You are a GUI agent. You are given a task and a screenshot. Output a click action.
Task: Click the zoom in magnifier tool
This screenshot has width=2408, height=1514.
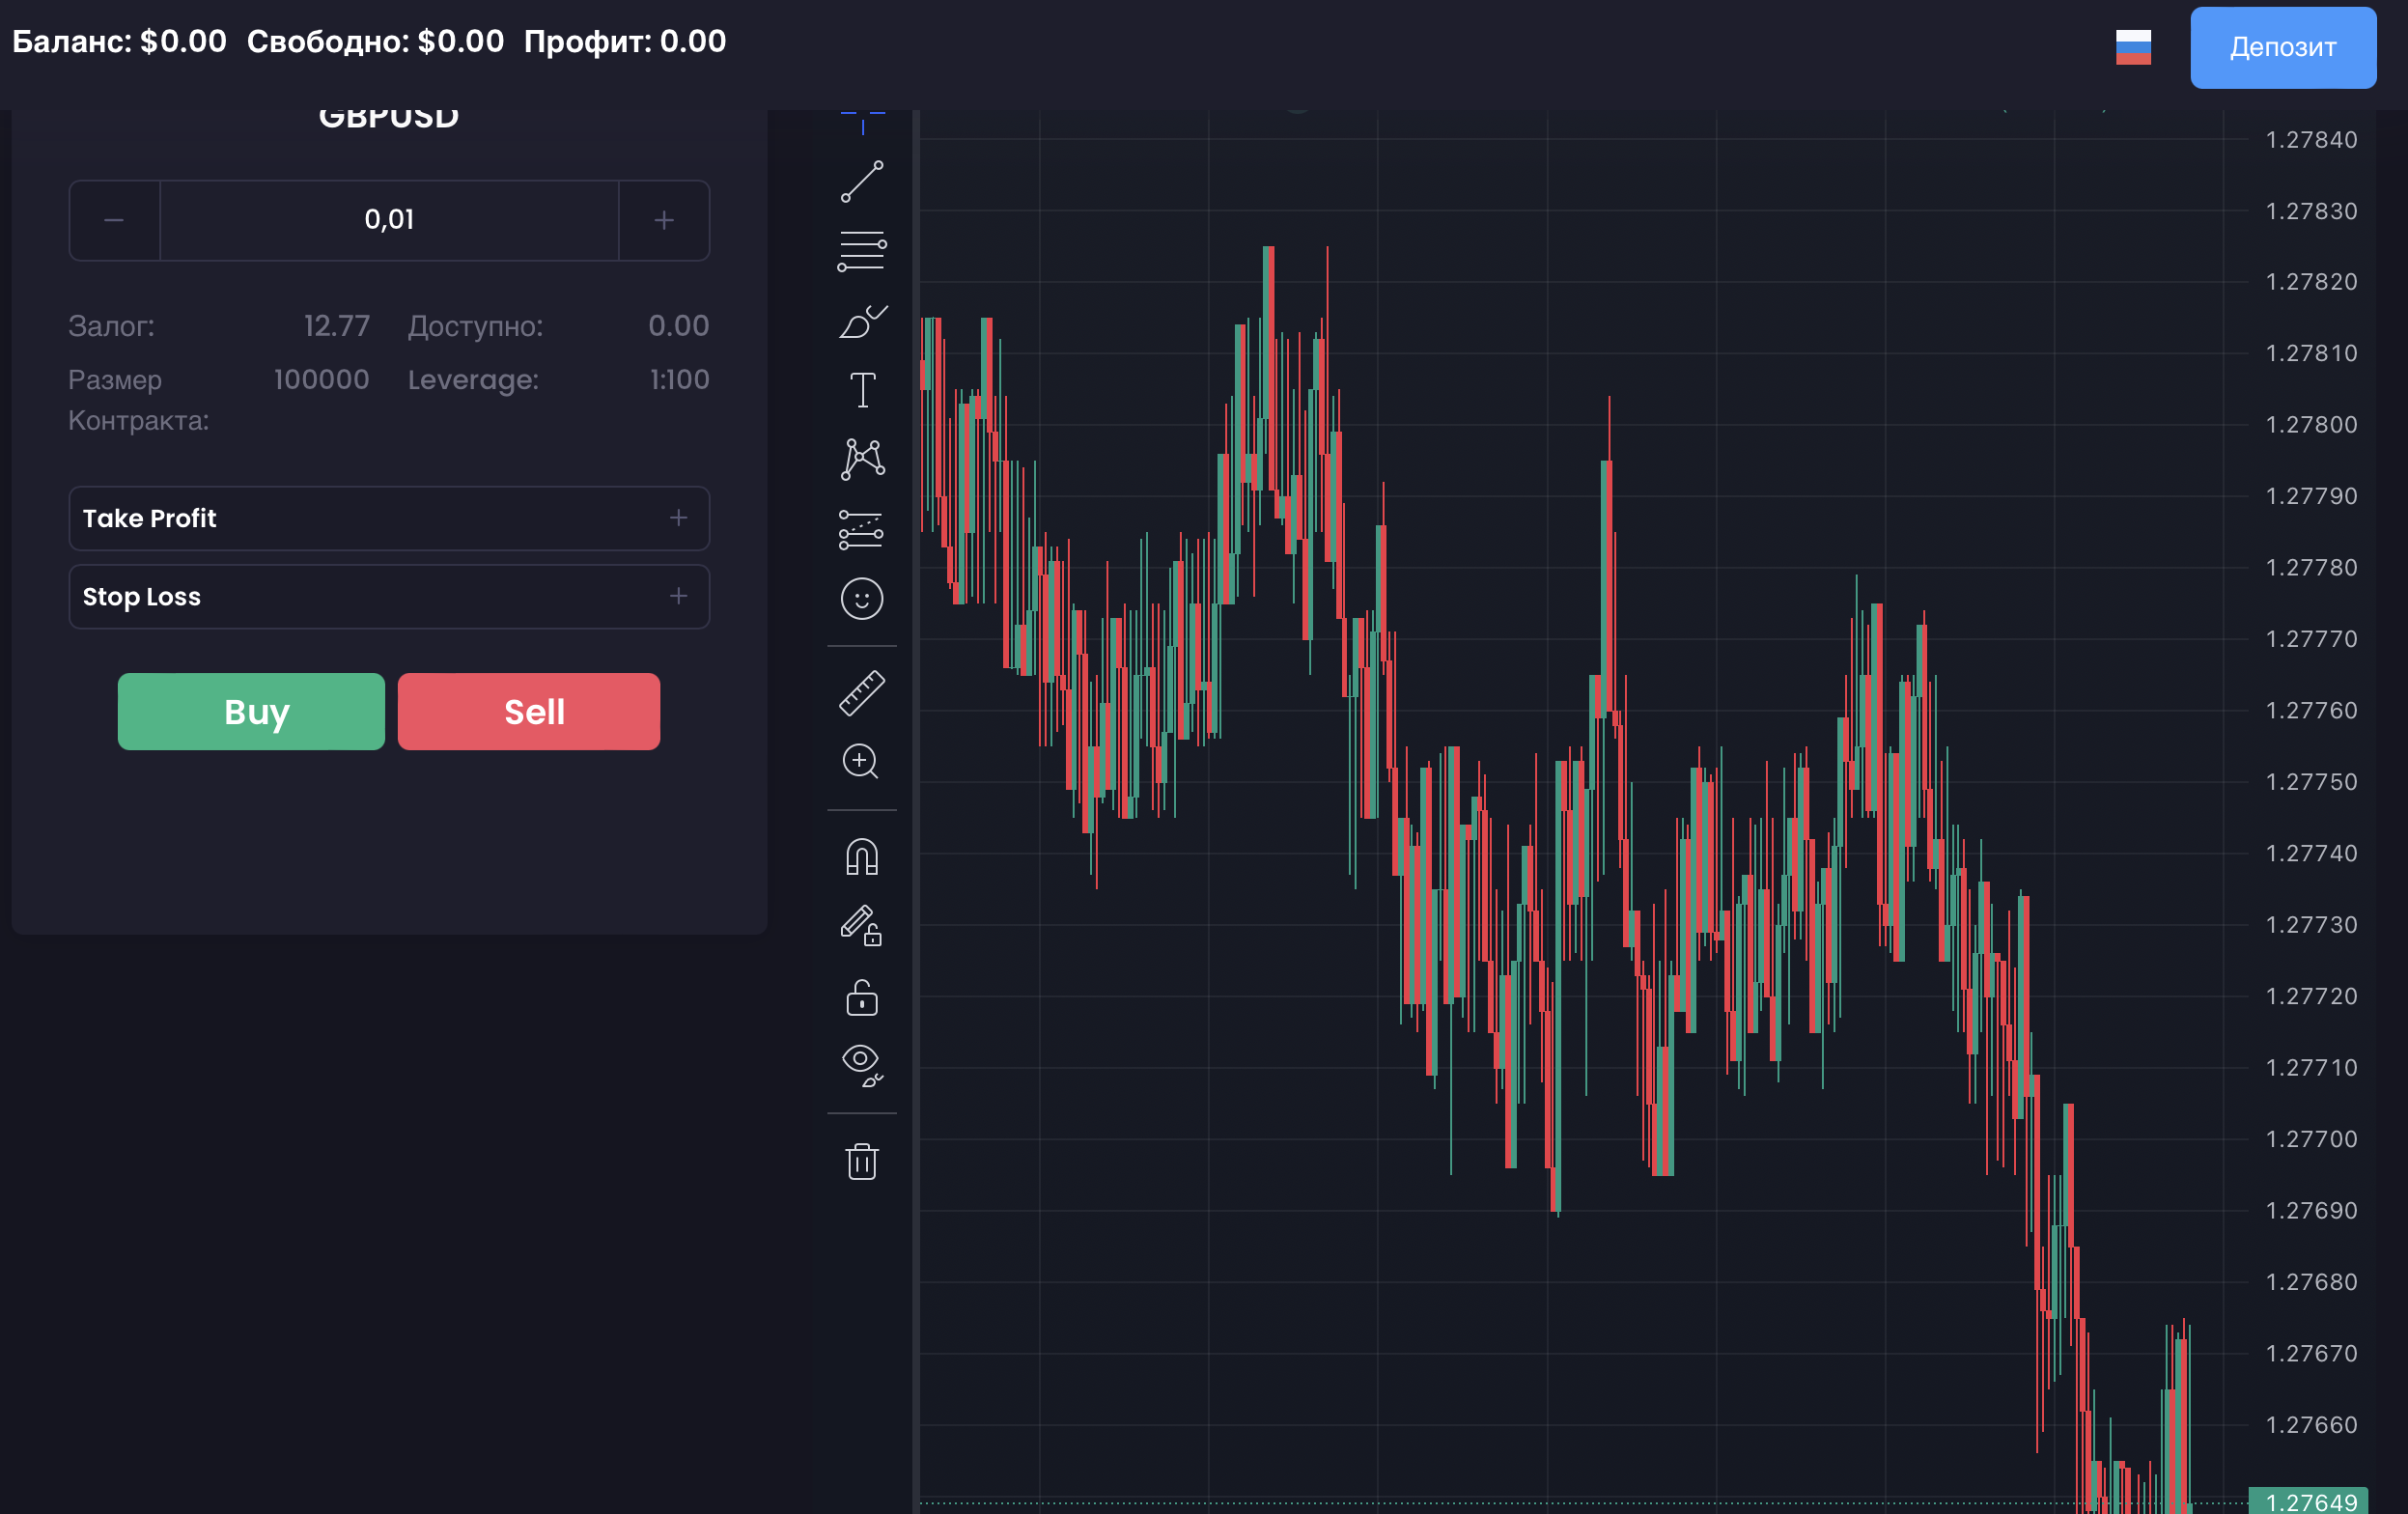[862, 762]
